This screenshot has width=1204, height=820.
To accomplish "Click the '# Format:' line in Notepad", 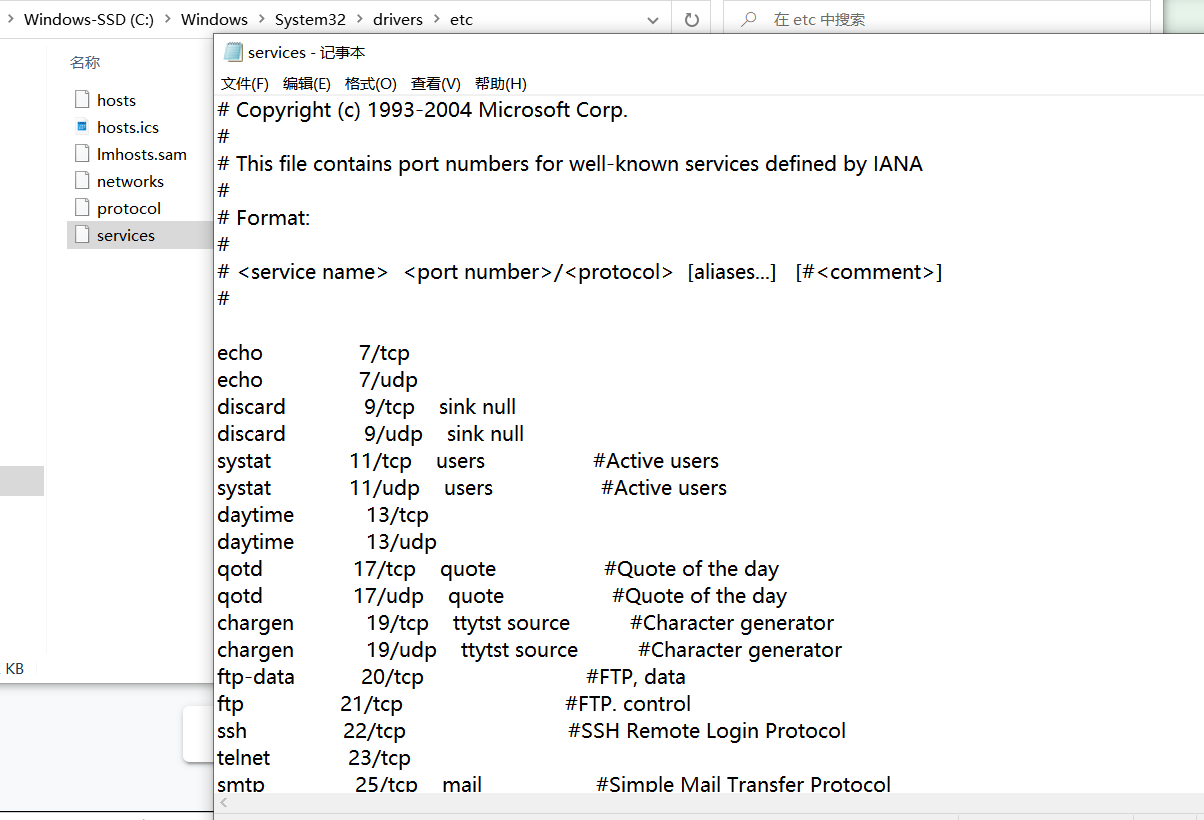I will (x=264, y=218).
